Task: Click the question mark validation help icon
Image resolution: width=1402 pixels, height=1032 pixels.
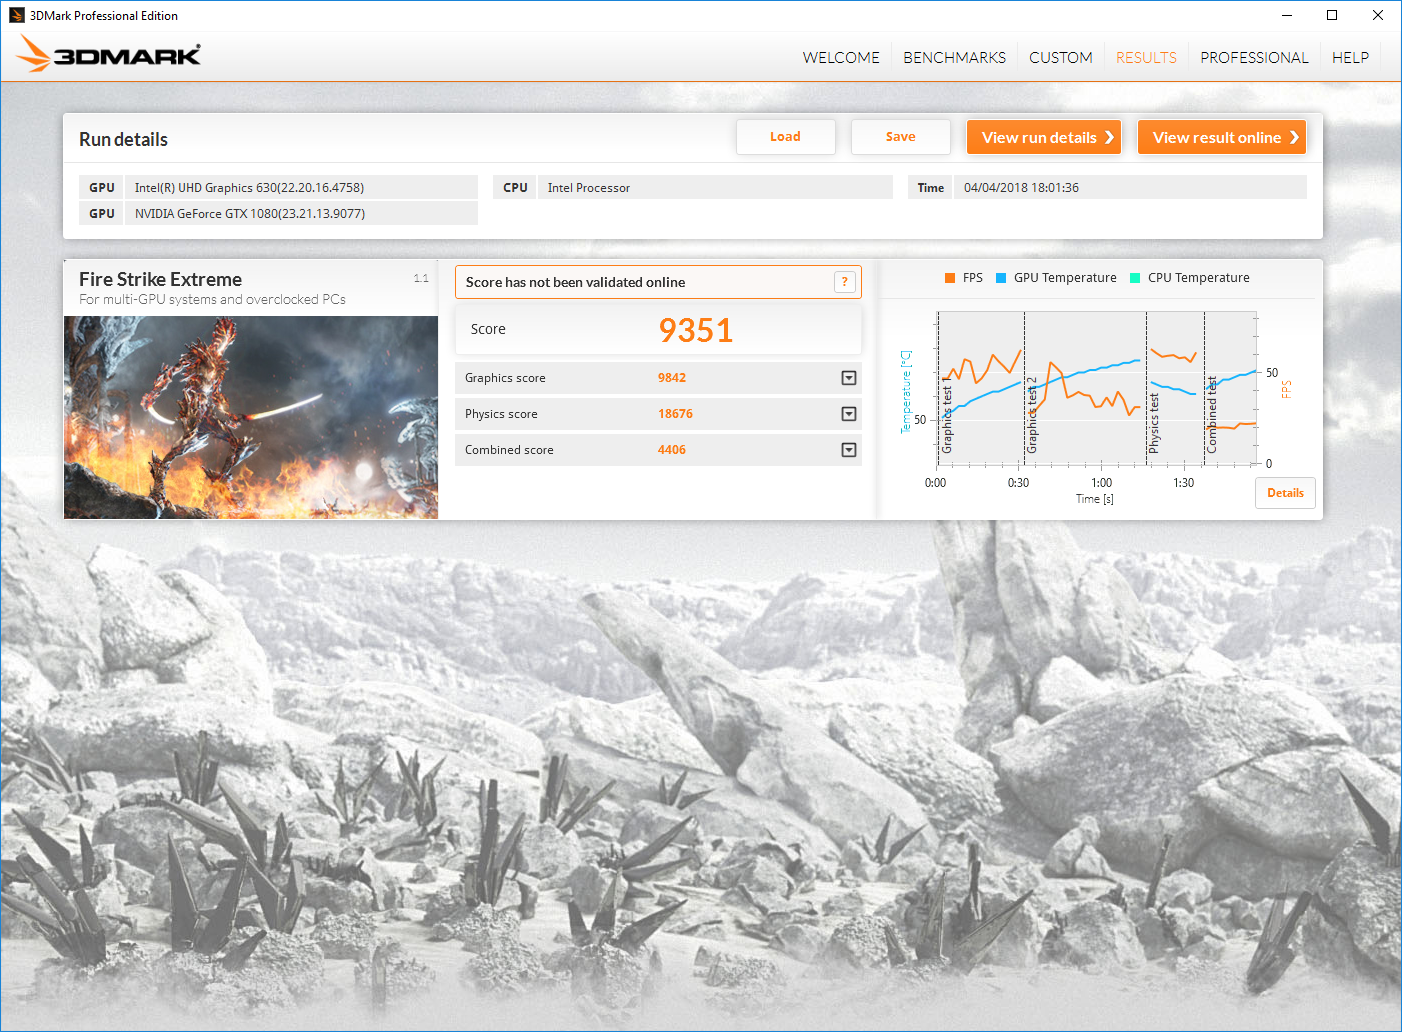Action: click(845, 282)
